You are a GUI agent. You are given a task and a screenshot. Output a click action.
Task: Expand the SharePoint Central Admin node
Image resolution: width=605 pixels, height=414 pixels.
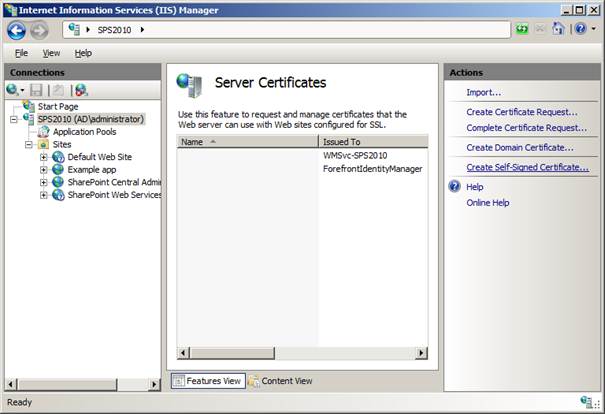pos(44,182)
